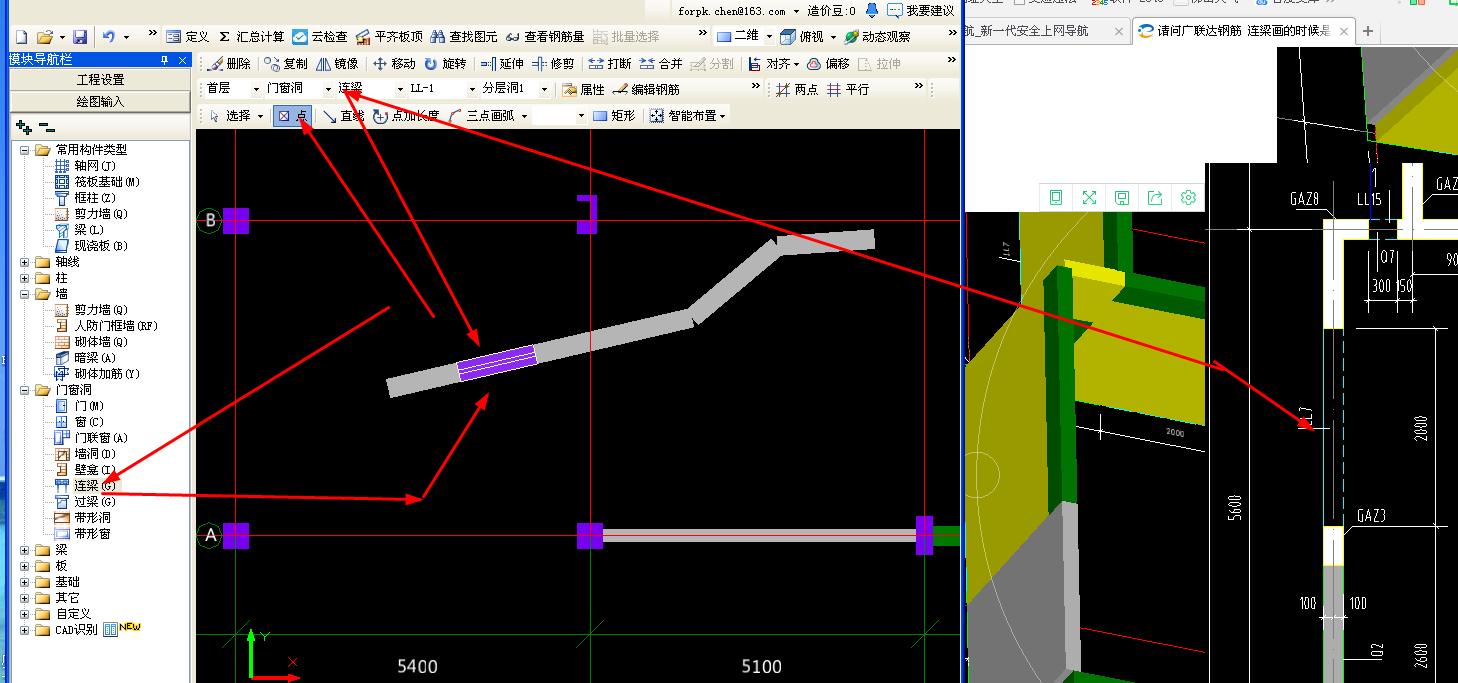Click 平齐板顶 align slab top

(389, 37)
